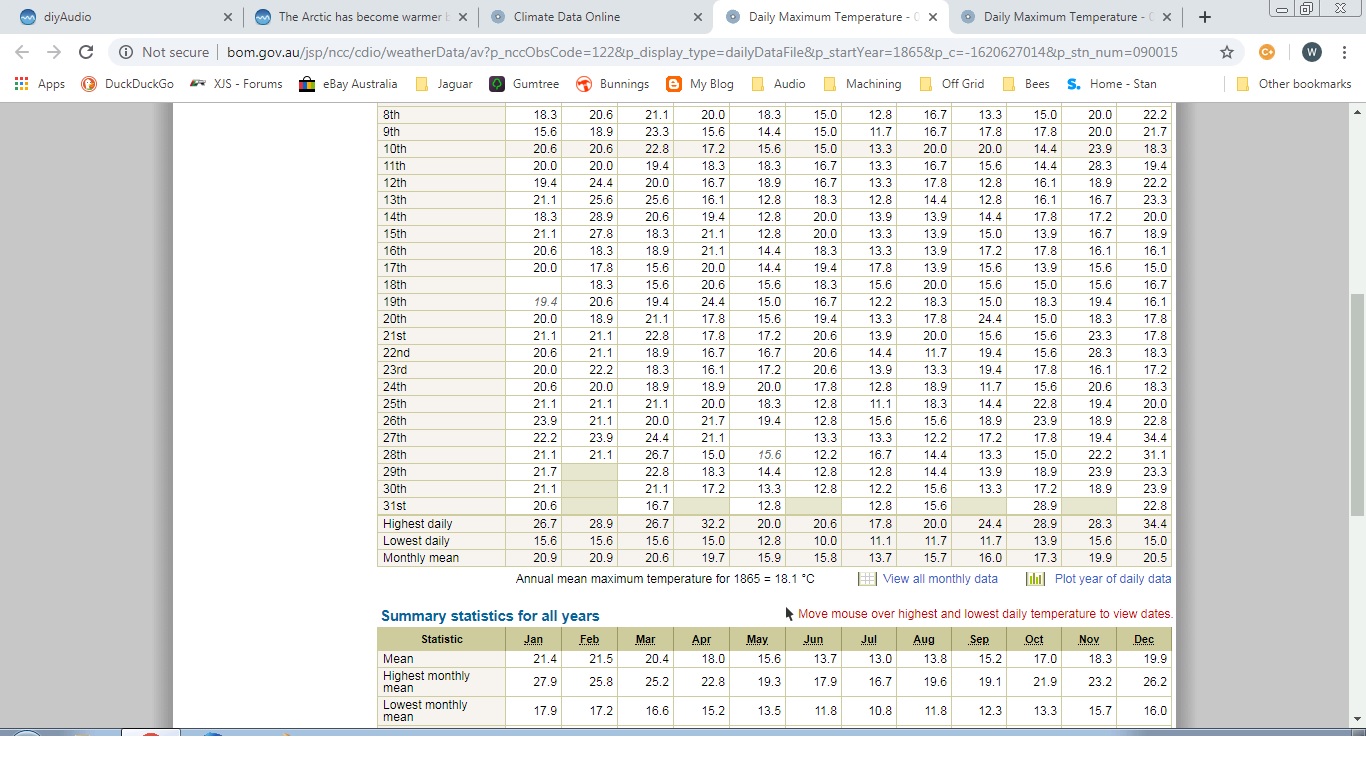The width and height of the screenshot is (1366, 768).
Task: Click the Sep column header in summary statistics
Action: click(x=979, y=639)
